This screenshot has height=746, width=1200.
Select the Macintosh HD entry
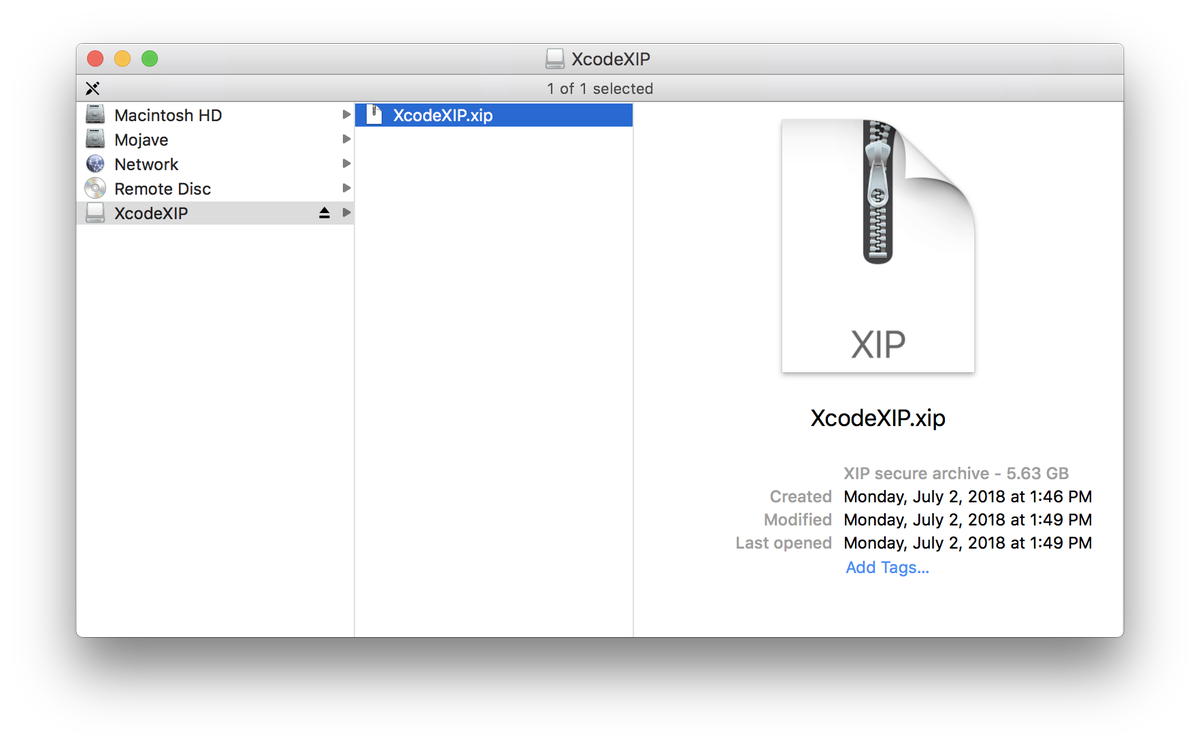click(215, 115)
